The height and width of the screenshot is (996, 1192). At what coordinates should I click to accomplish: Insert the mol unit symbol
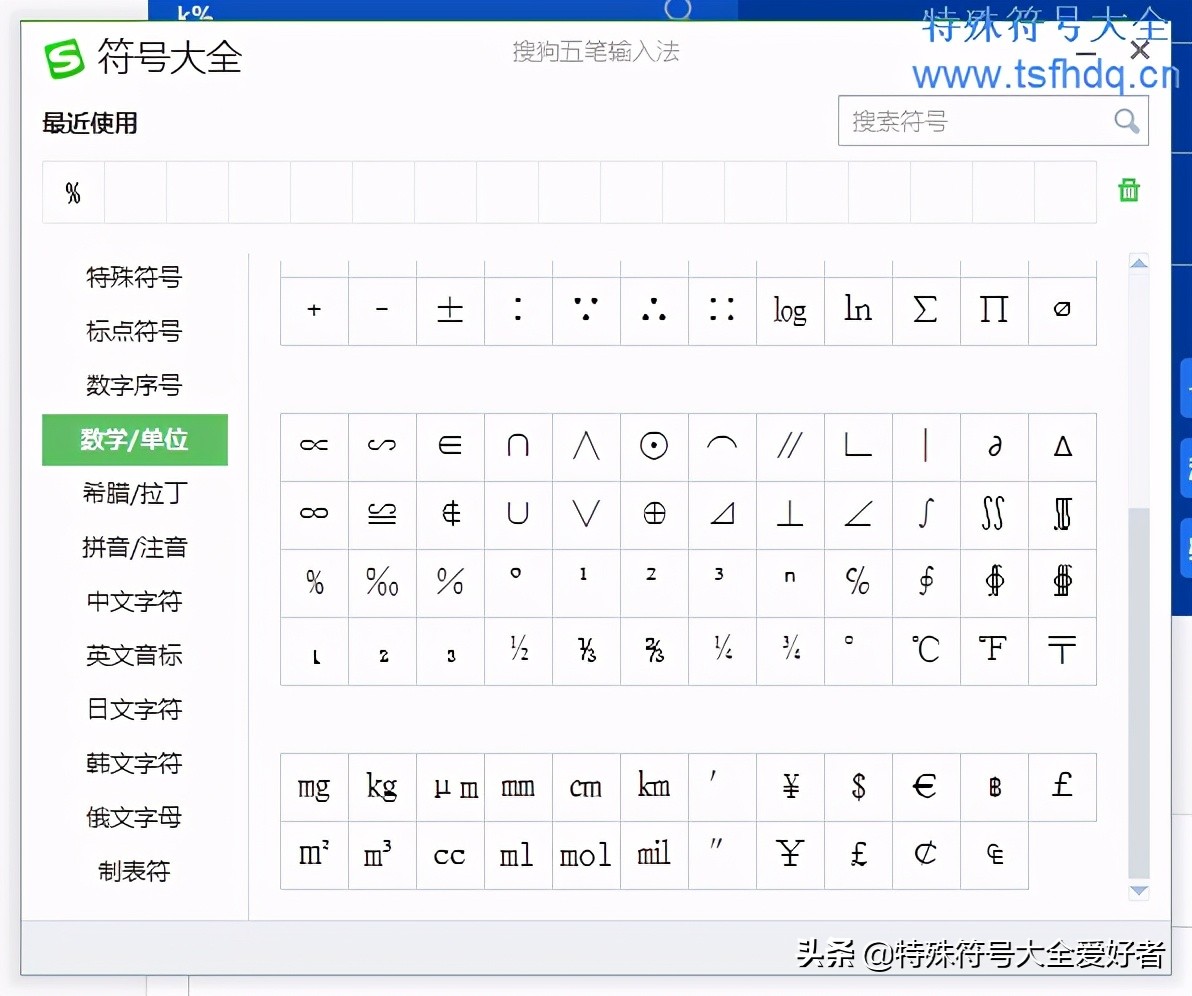586,855
